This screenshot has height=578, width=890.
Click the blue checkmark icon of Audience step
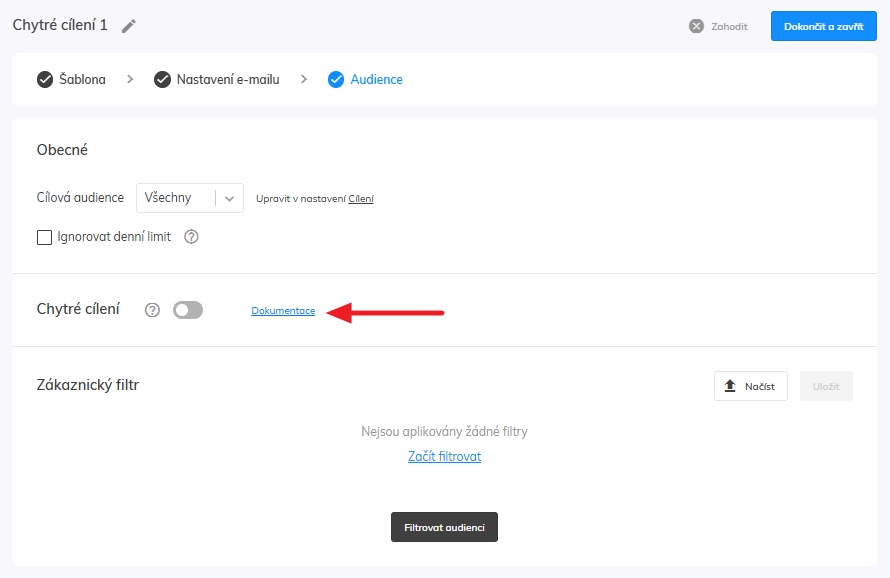pyautogui.click(x=336, y=79)
